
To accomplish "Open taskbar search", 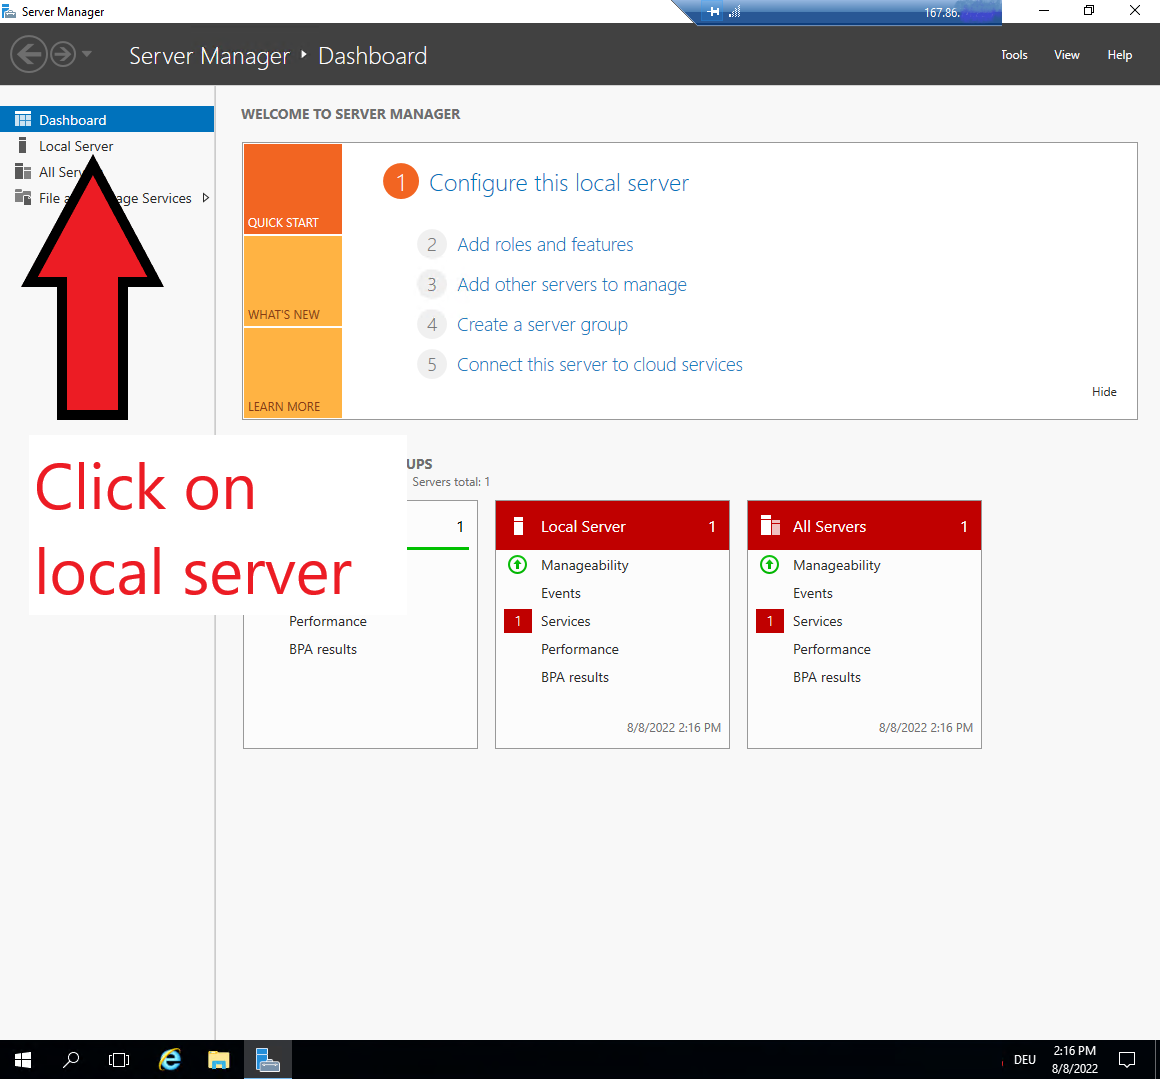I will (71, 1060).
